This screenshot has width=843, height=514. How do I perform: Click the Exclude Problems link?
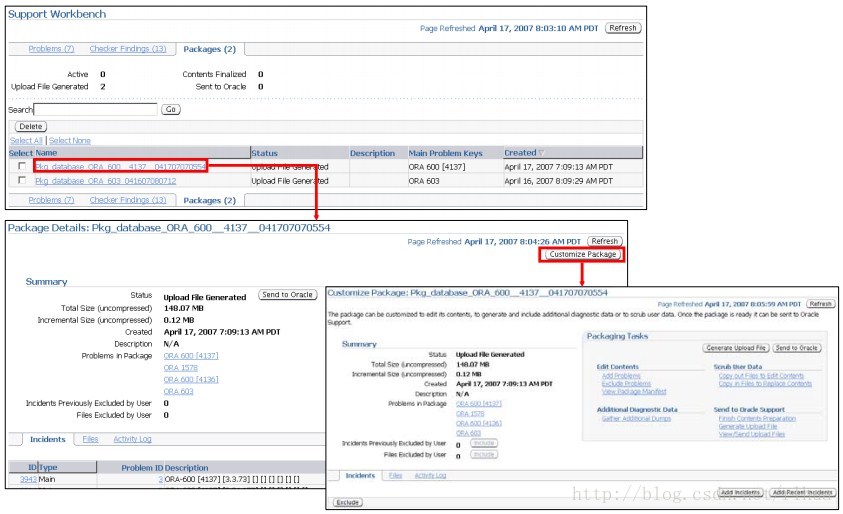(x=626, y=384)
